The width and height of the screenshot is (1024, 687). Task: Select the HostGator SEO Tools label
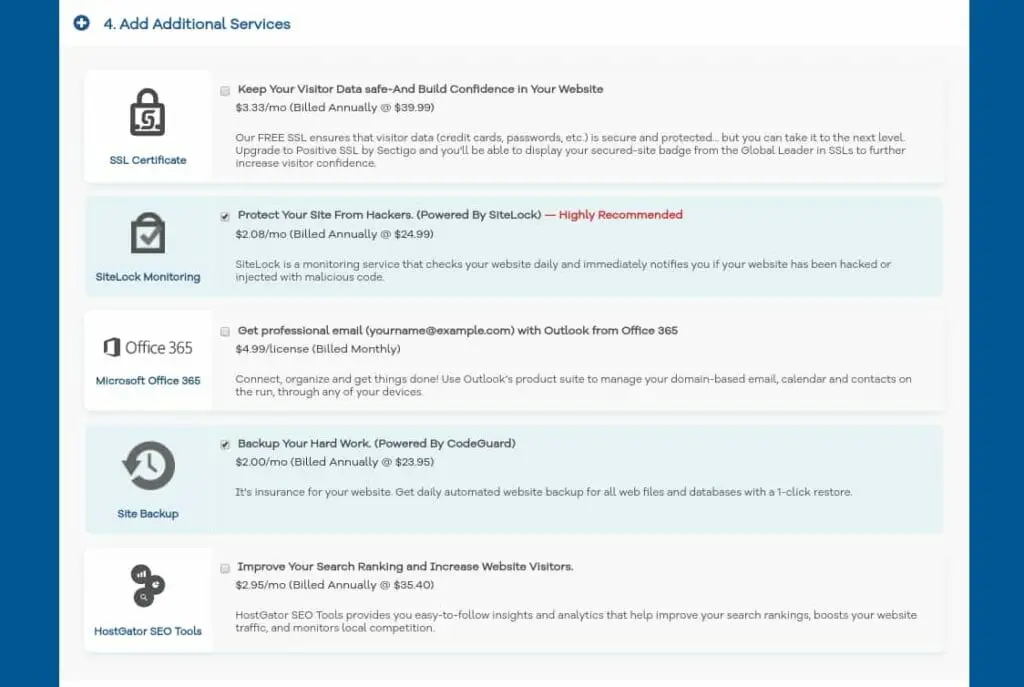(148, 631)
